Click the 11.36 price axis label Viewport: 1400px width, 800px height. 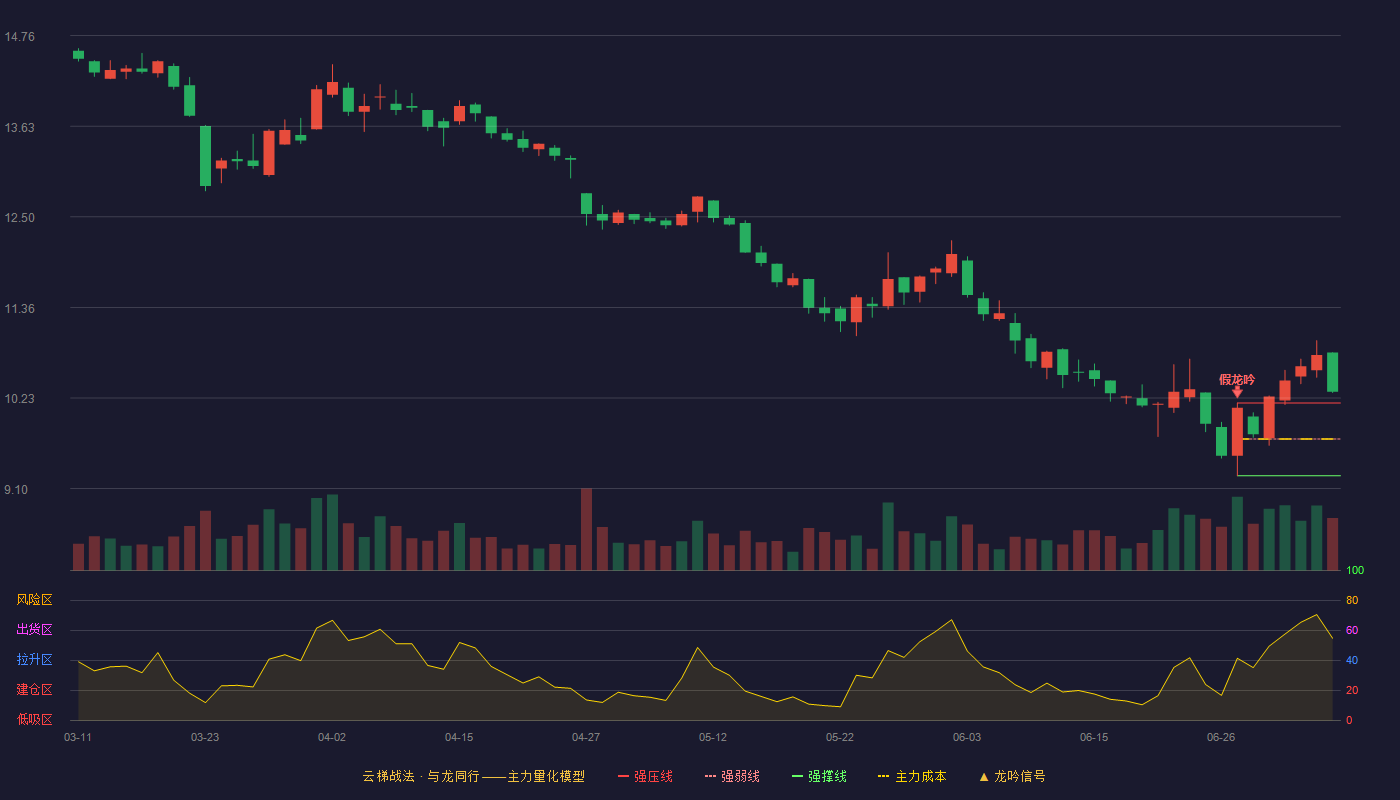point(19,309)
